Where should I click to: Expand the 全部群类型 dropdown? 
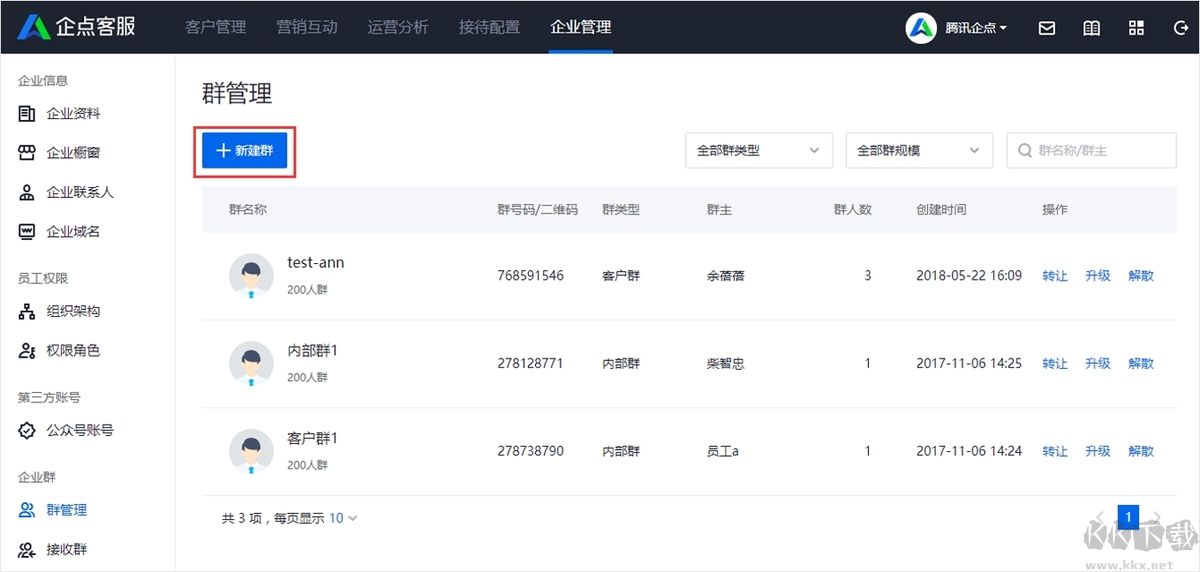click(x=758, y=151)
